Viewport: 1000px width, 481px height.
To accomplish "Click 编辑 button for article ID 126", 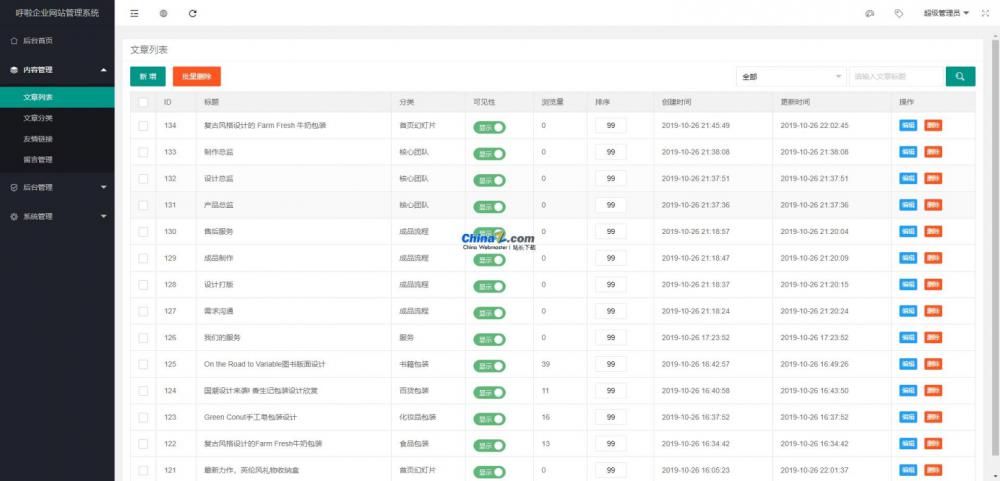I will 908,337.
